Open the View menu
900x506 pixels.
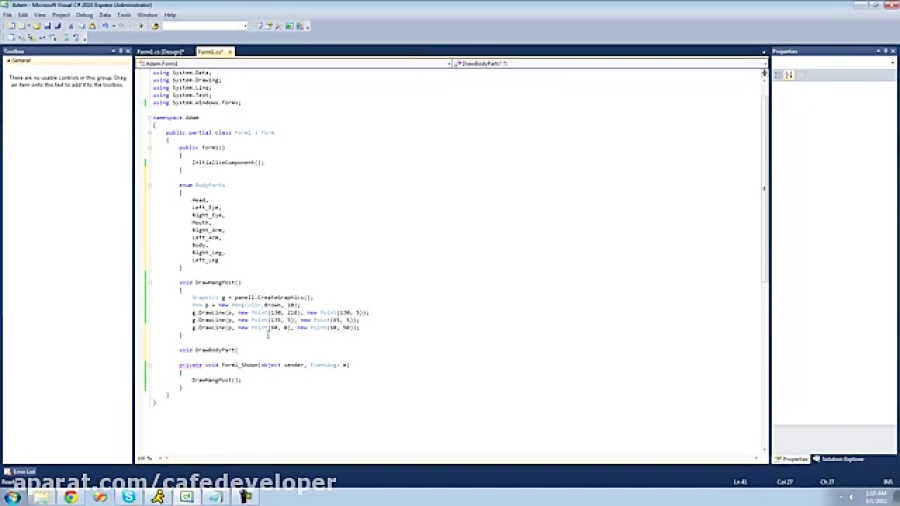coord(40,15)
